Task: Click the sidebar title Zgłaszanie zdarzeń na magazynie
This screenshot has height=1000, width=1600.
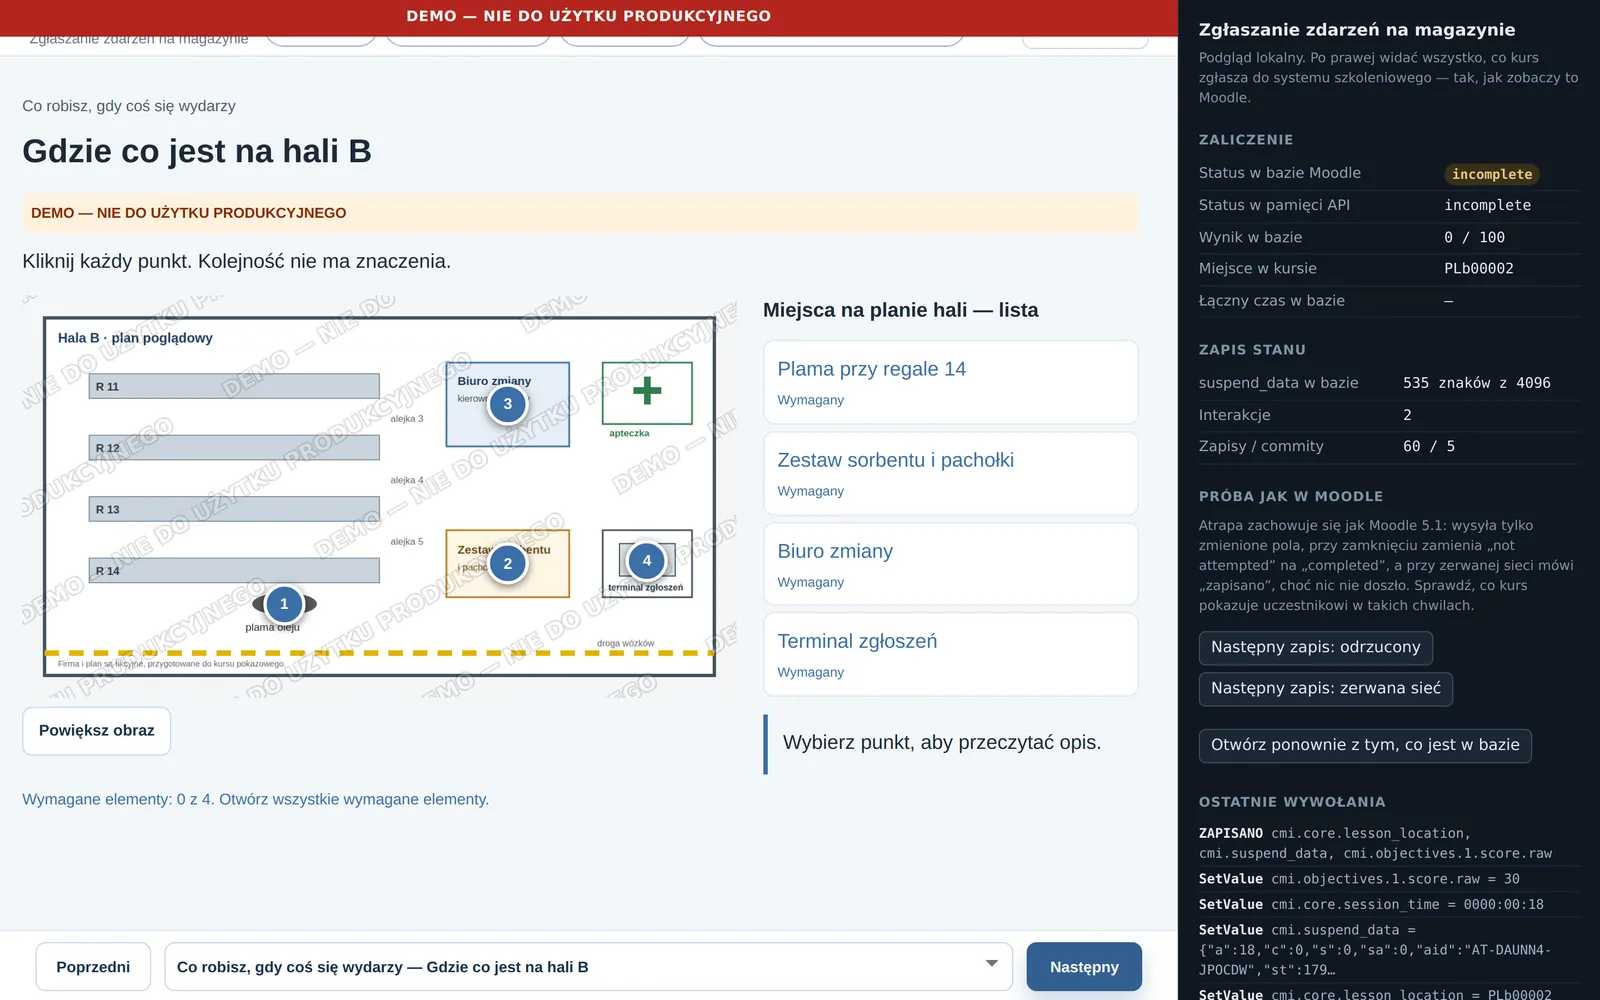Action: [1357, 30]
